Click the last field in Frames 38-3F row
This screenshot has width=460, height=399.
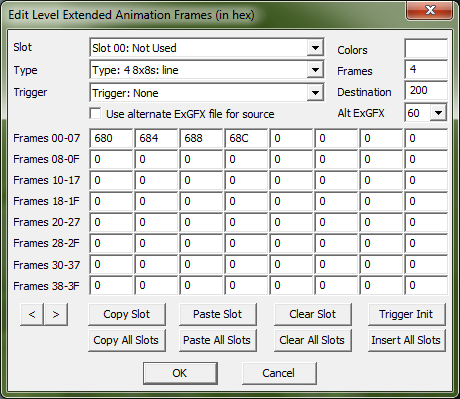[426, 285]
